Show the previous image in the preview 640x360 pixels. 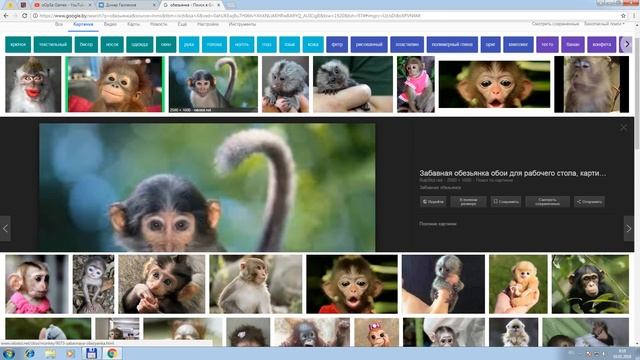5,229
